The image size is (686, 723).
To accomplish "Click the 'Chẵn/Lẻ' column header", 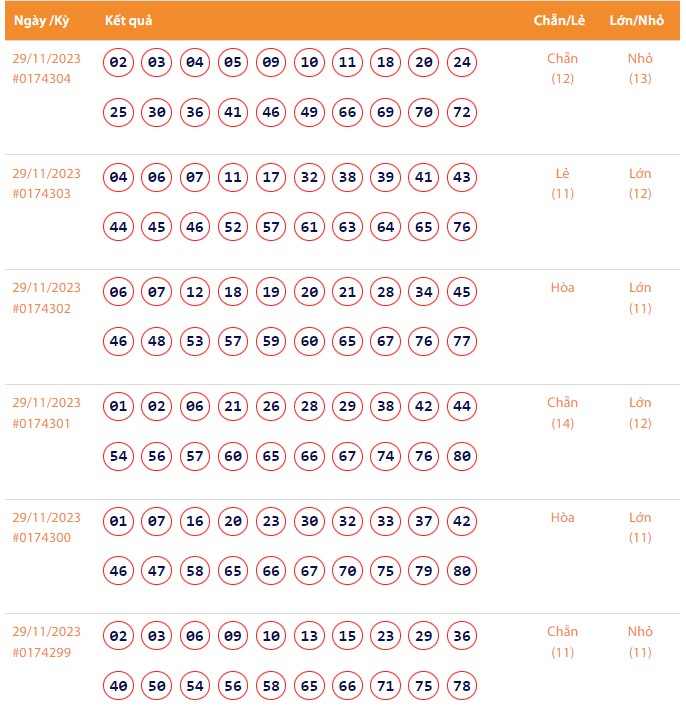I will (x=560, y=21).
